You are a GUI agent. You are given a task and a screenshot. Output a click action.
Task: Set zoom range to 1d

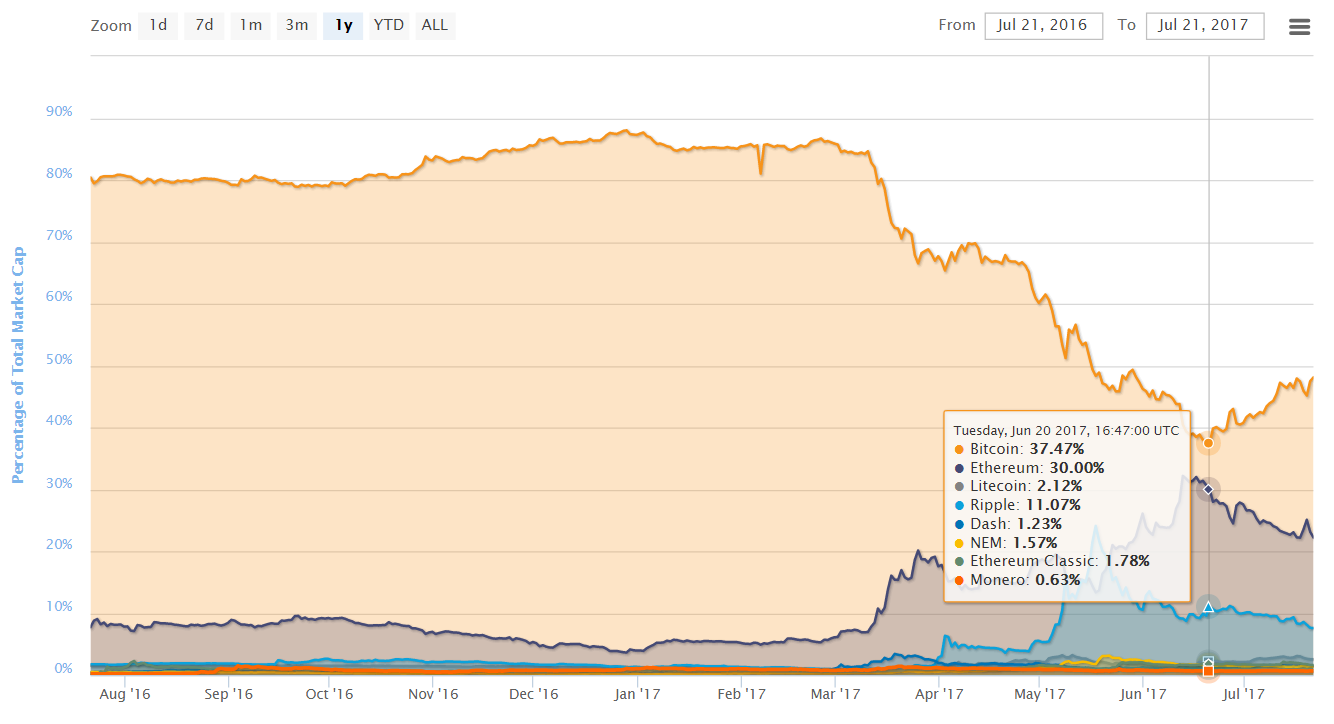click(158, 26)
